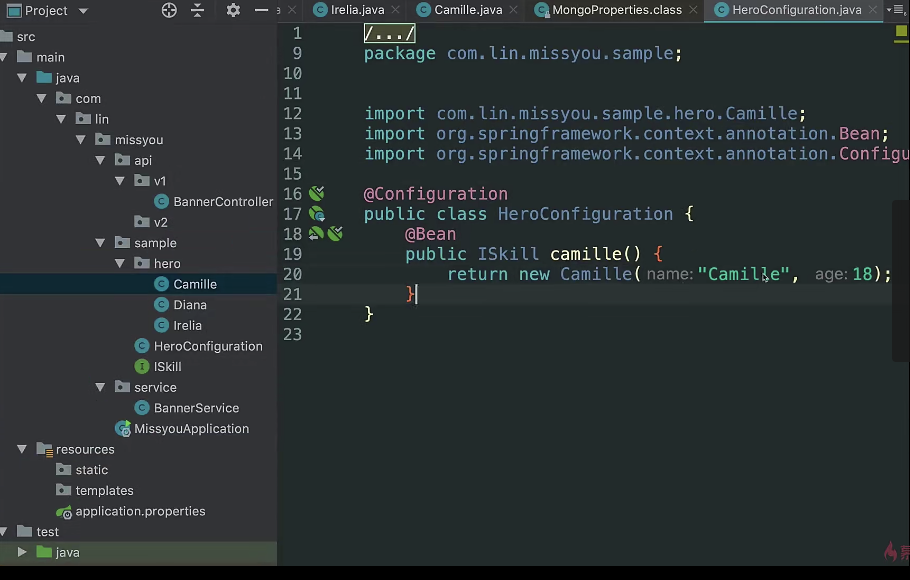Click the import Camille statement on line 12

coord(585,113)
